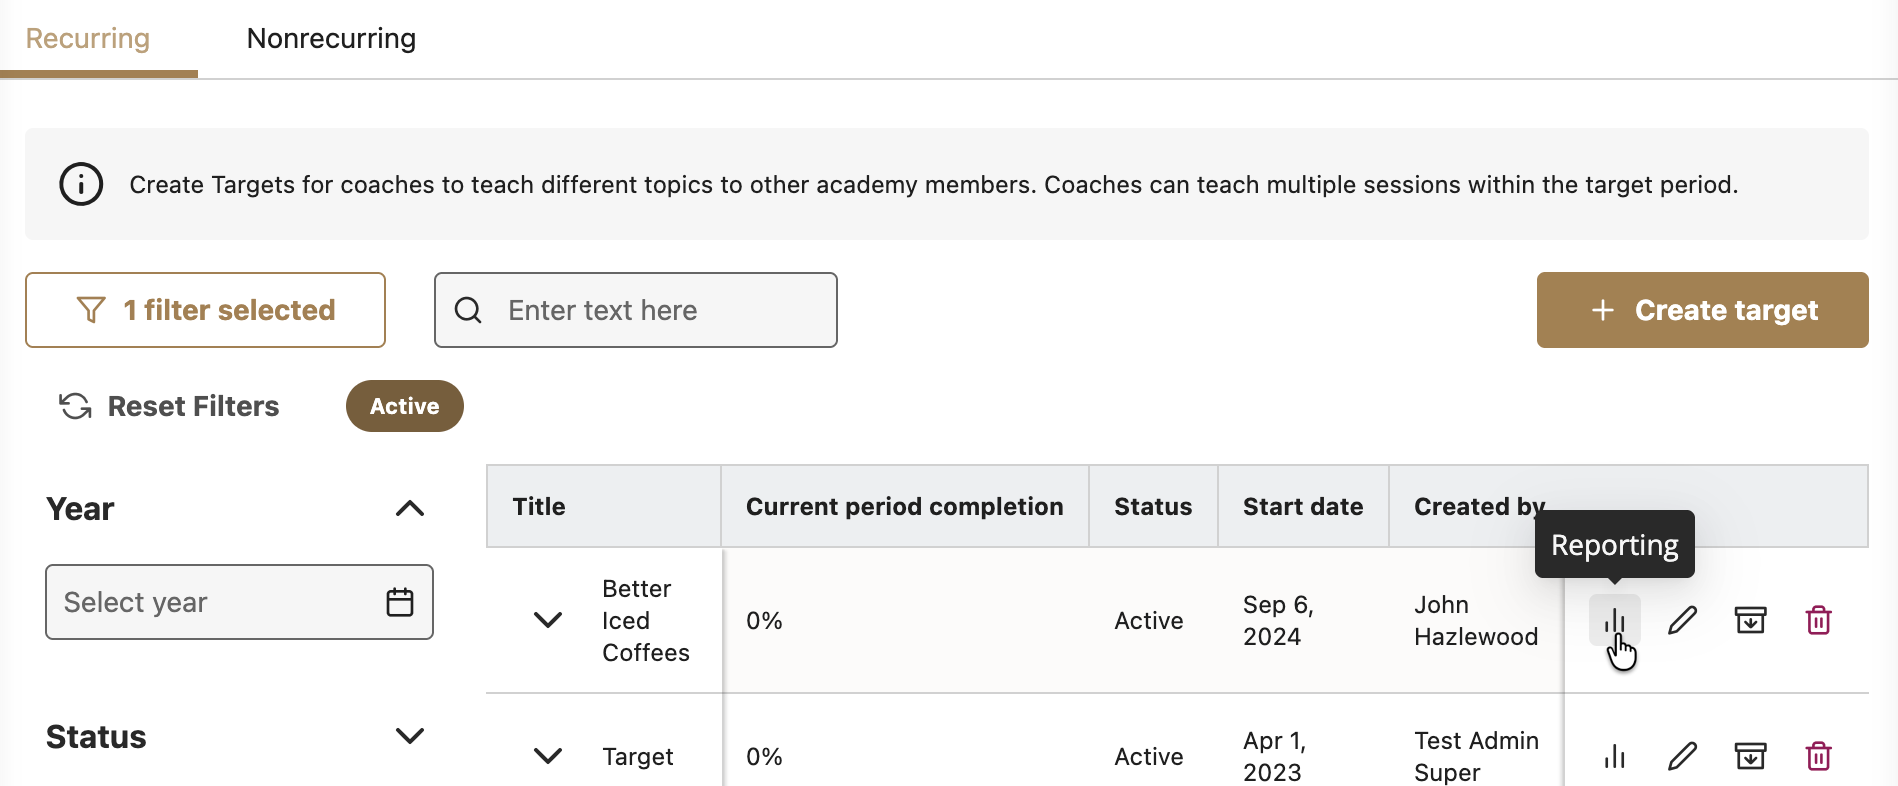Click the Create target button
The image size is (1898, 786).
pyautogui.click(x=1702, y=310)
